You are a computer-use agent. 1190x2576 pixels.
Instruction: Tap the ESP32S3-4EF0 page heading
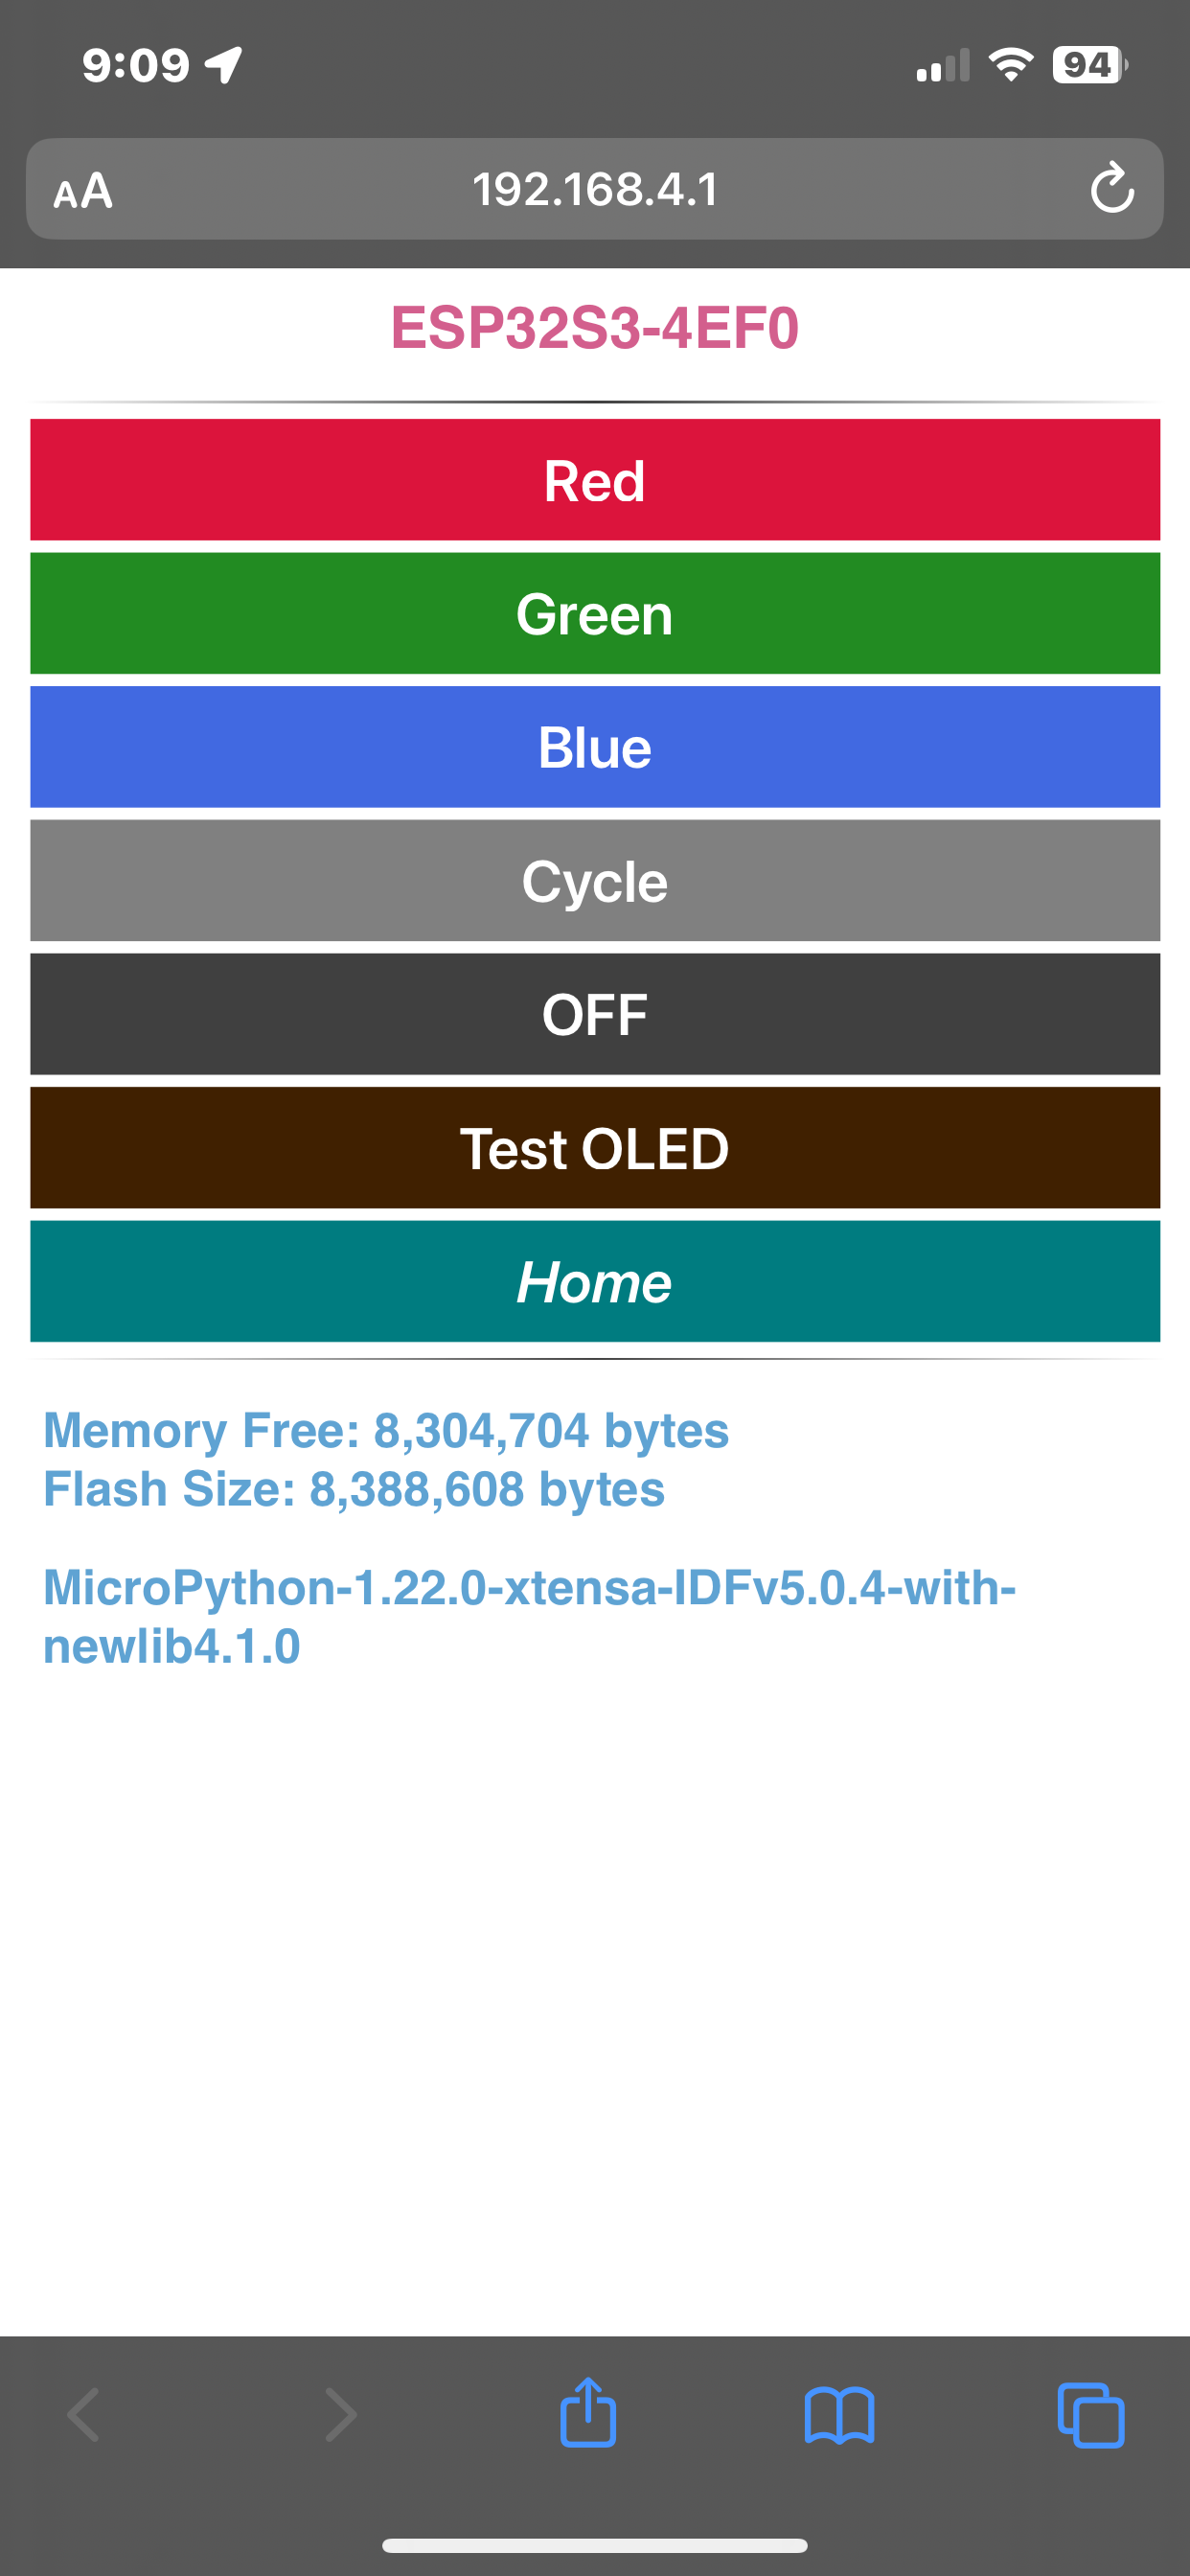tap(595, 328)
